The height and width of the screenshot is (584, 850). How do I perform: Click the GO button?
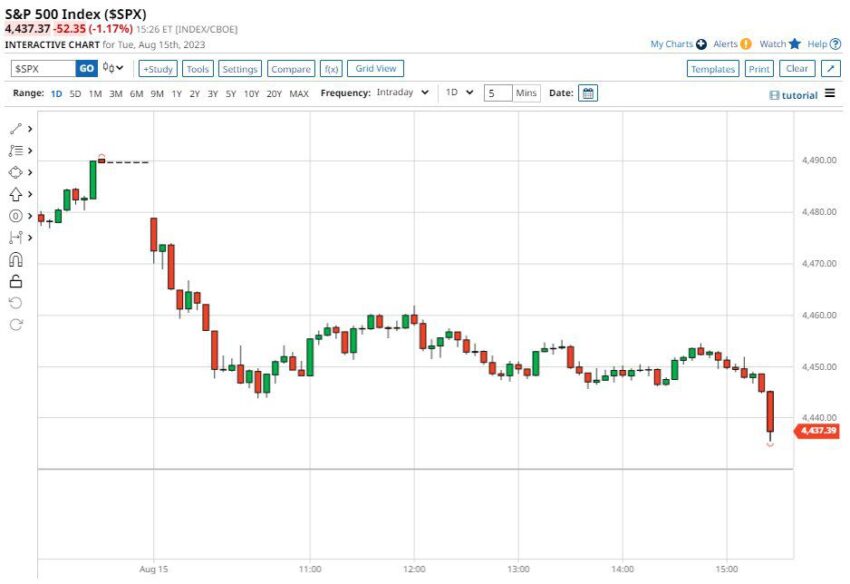click(87, 68)
